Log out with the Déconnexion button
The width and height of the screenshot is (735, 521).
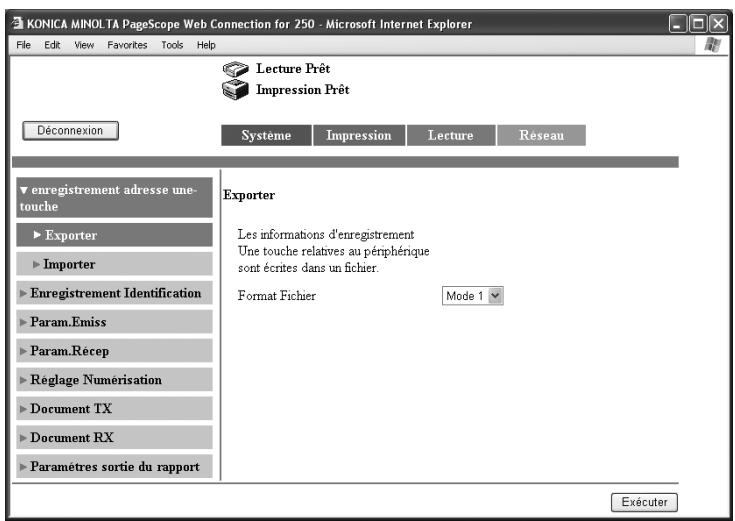[x=70, y=130]
